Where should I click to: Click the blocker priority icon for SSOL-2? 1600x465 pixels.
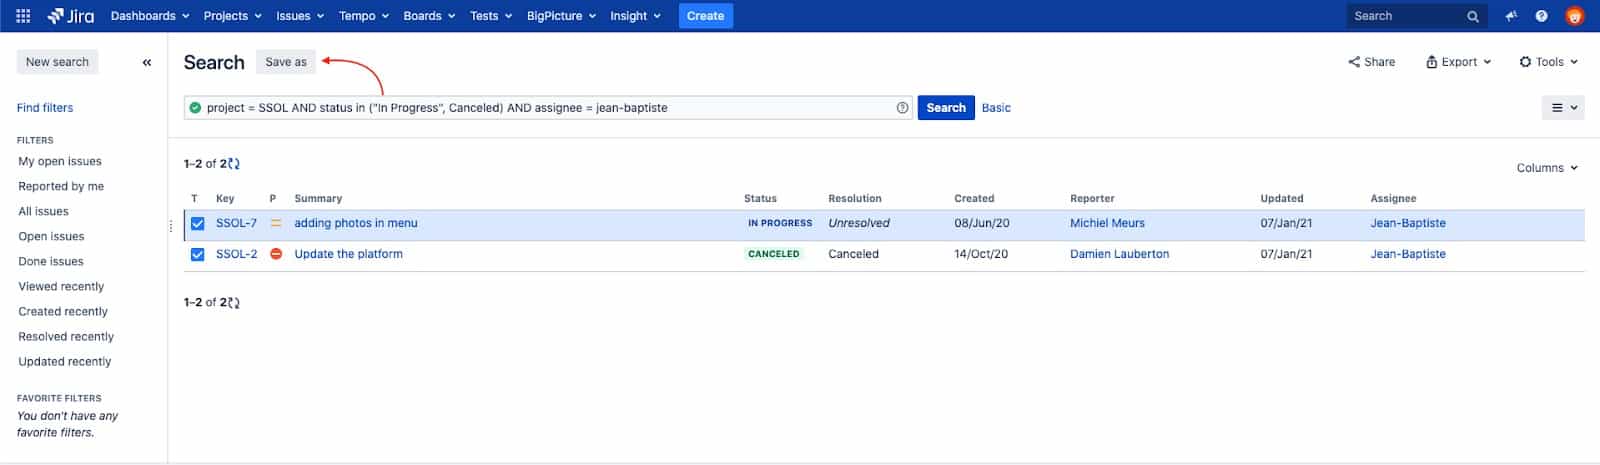tap(276, 254)
